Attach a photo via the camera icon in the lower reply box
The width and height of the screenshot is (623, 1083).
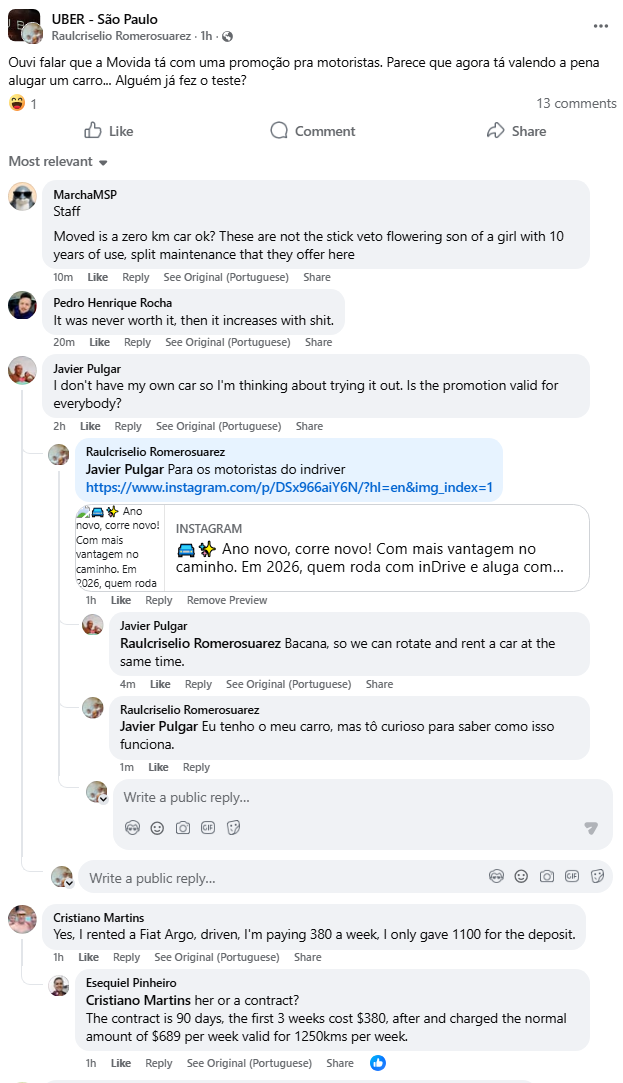547,877
